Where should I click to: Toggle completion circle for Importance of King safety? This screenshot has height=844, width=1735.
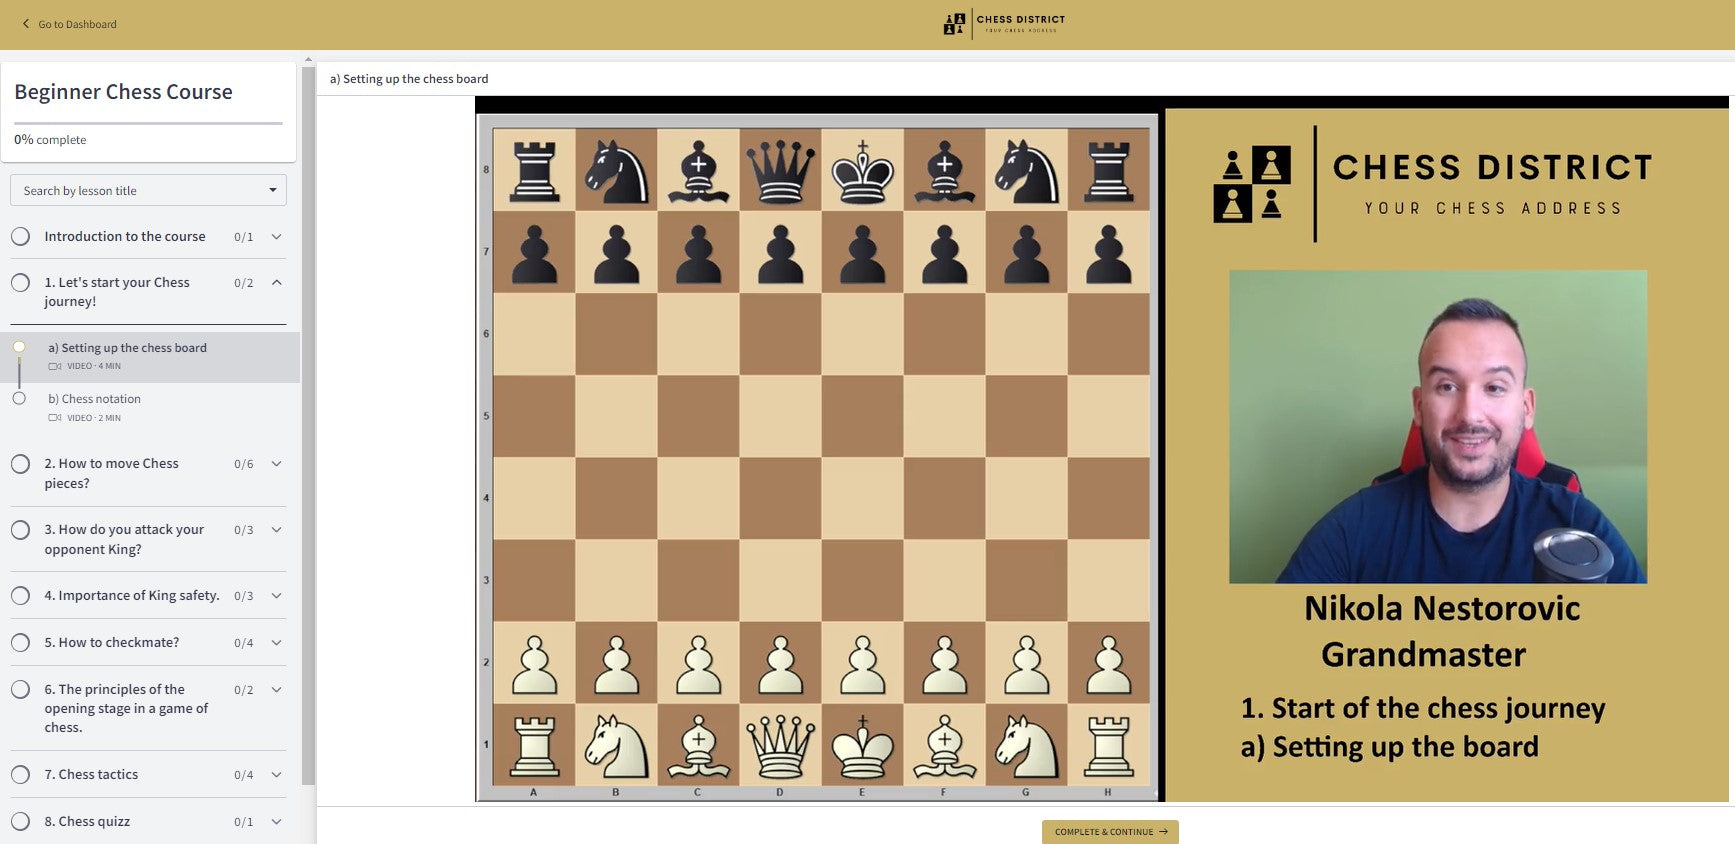pyautogui.click(x=20, y=596)
